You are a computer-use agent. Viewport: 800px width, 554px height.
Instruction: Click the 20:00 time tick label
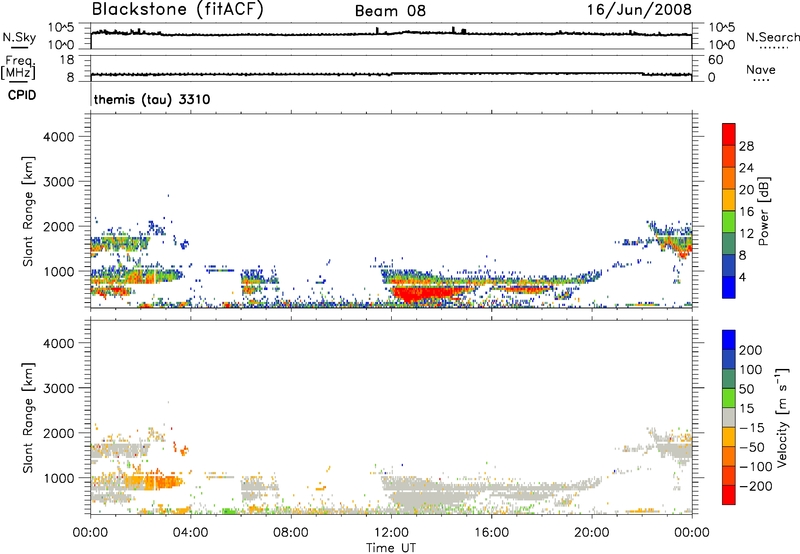[x=592, y=533]
